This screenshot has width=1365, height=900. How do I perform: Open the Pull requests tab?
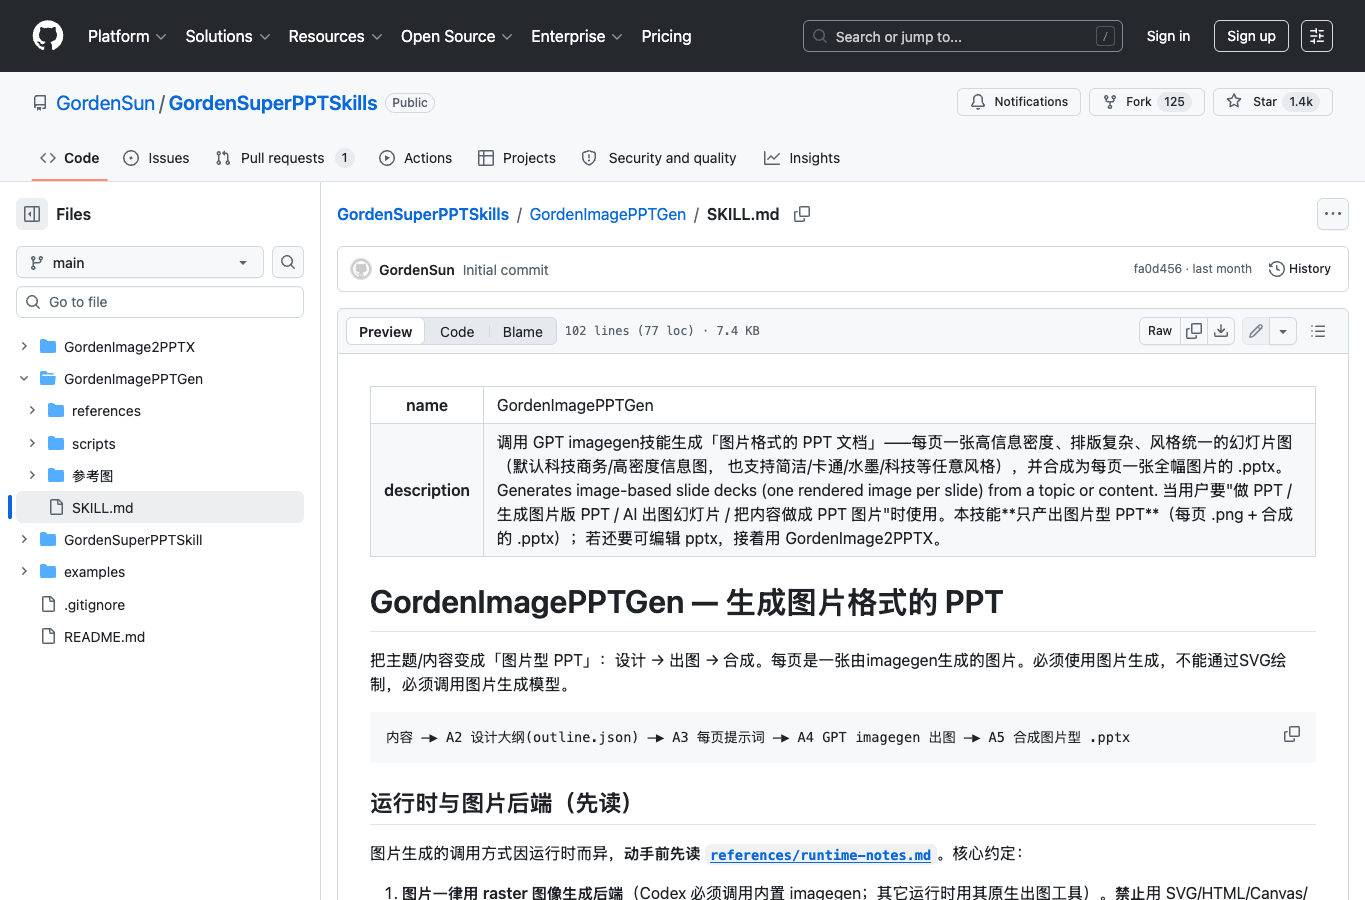coord(284,158)
